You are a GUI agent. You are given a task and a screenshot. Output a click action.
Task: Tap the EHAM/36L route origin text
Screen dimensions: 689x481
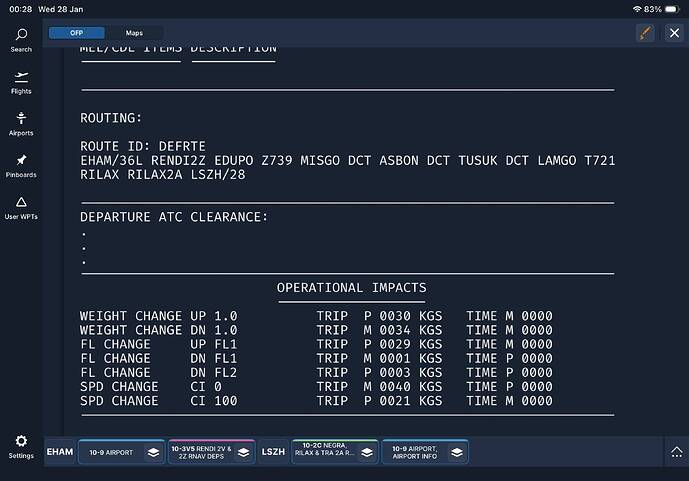[x=111, y=160]
